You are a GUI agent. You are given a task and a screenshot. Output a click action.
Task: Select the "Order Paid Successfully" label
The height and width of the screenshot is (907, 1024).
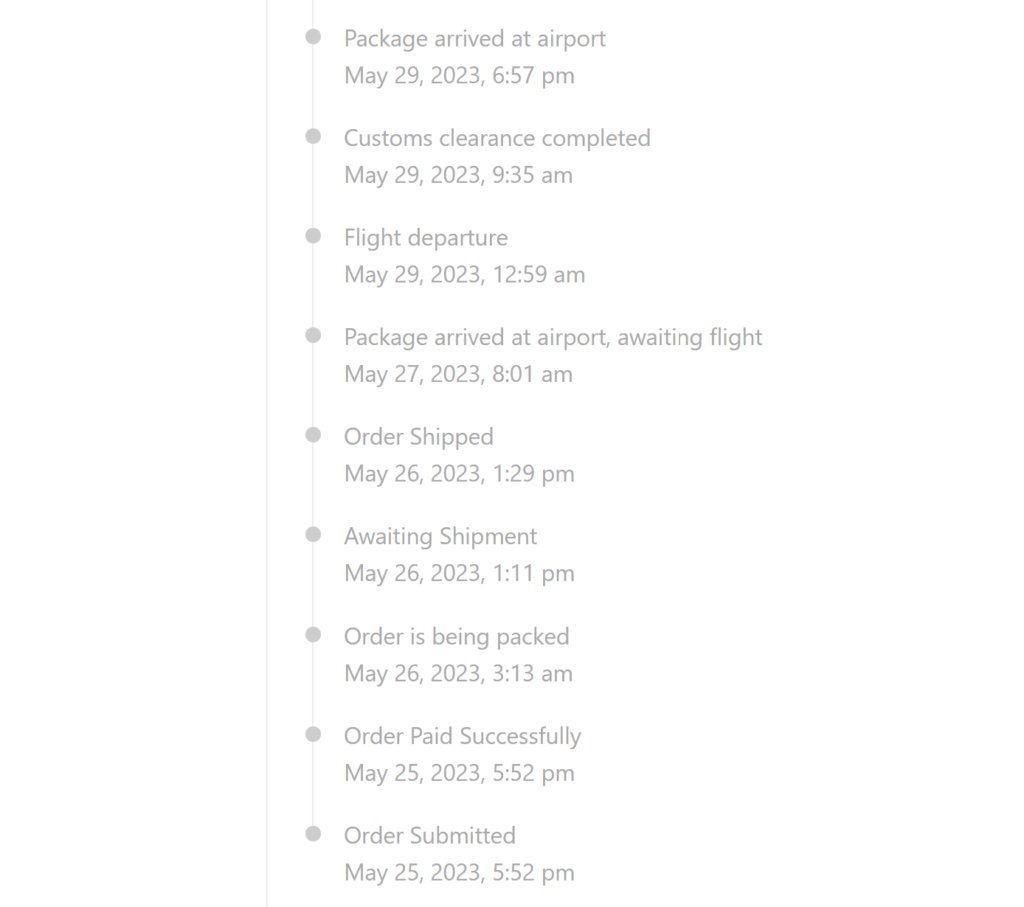(x=462, y=737)
